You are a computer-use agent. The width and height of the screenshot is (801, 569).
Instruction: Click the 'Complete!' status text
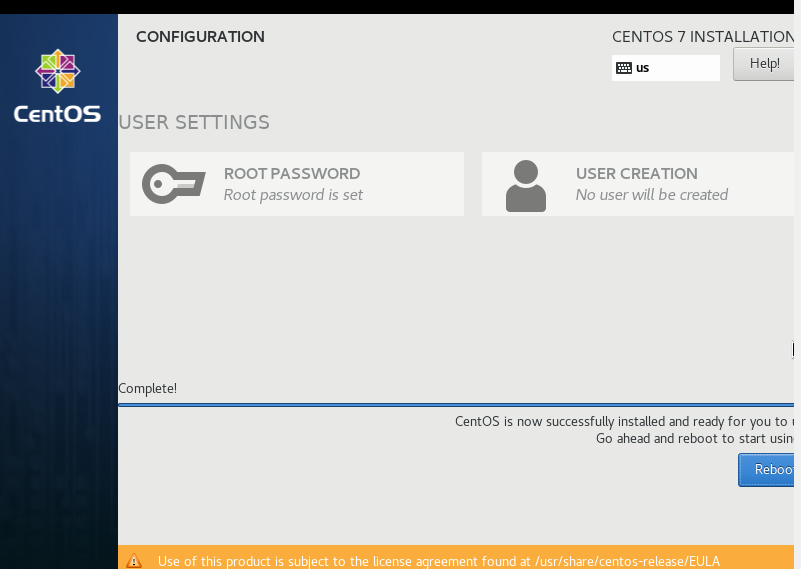click(148, 389)
